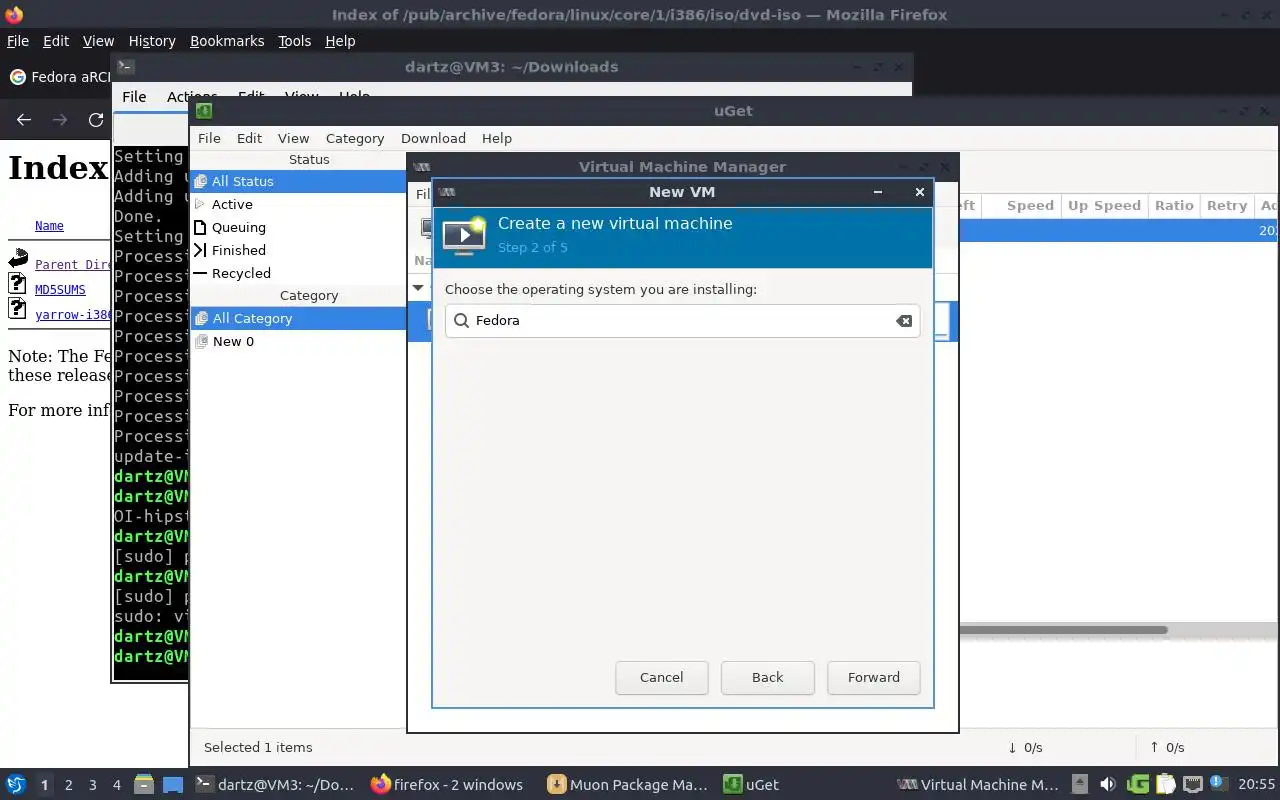This screenshot has height=800, width=1280.
Task: Open uGet File menu
Action: 209,138
